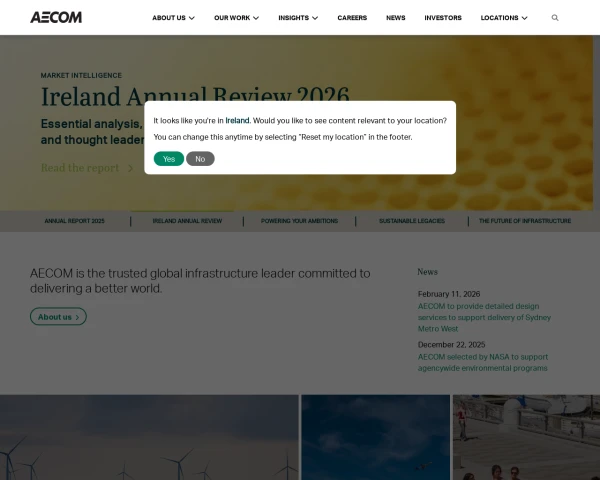Open the Insights dropdown menu

(x=298, y=18)
